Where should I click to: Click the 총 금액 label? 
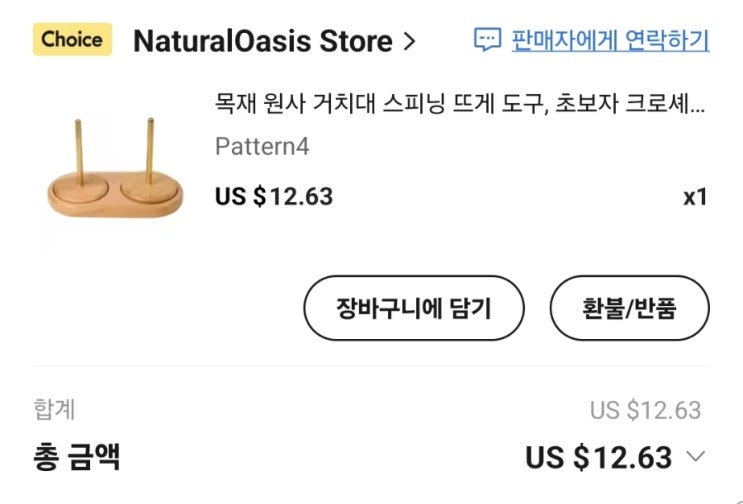[x=77, y=457]
